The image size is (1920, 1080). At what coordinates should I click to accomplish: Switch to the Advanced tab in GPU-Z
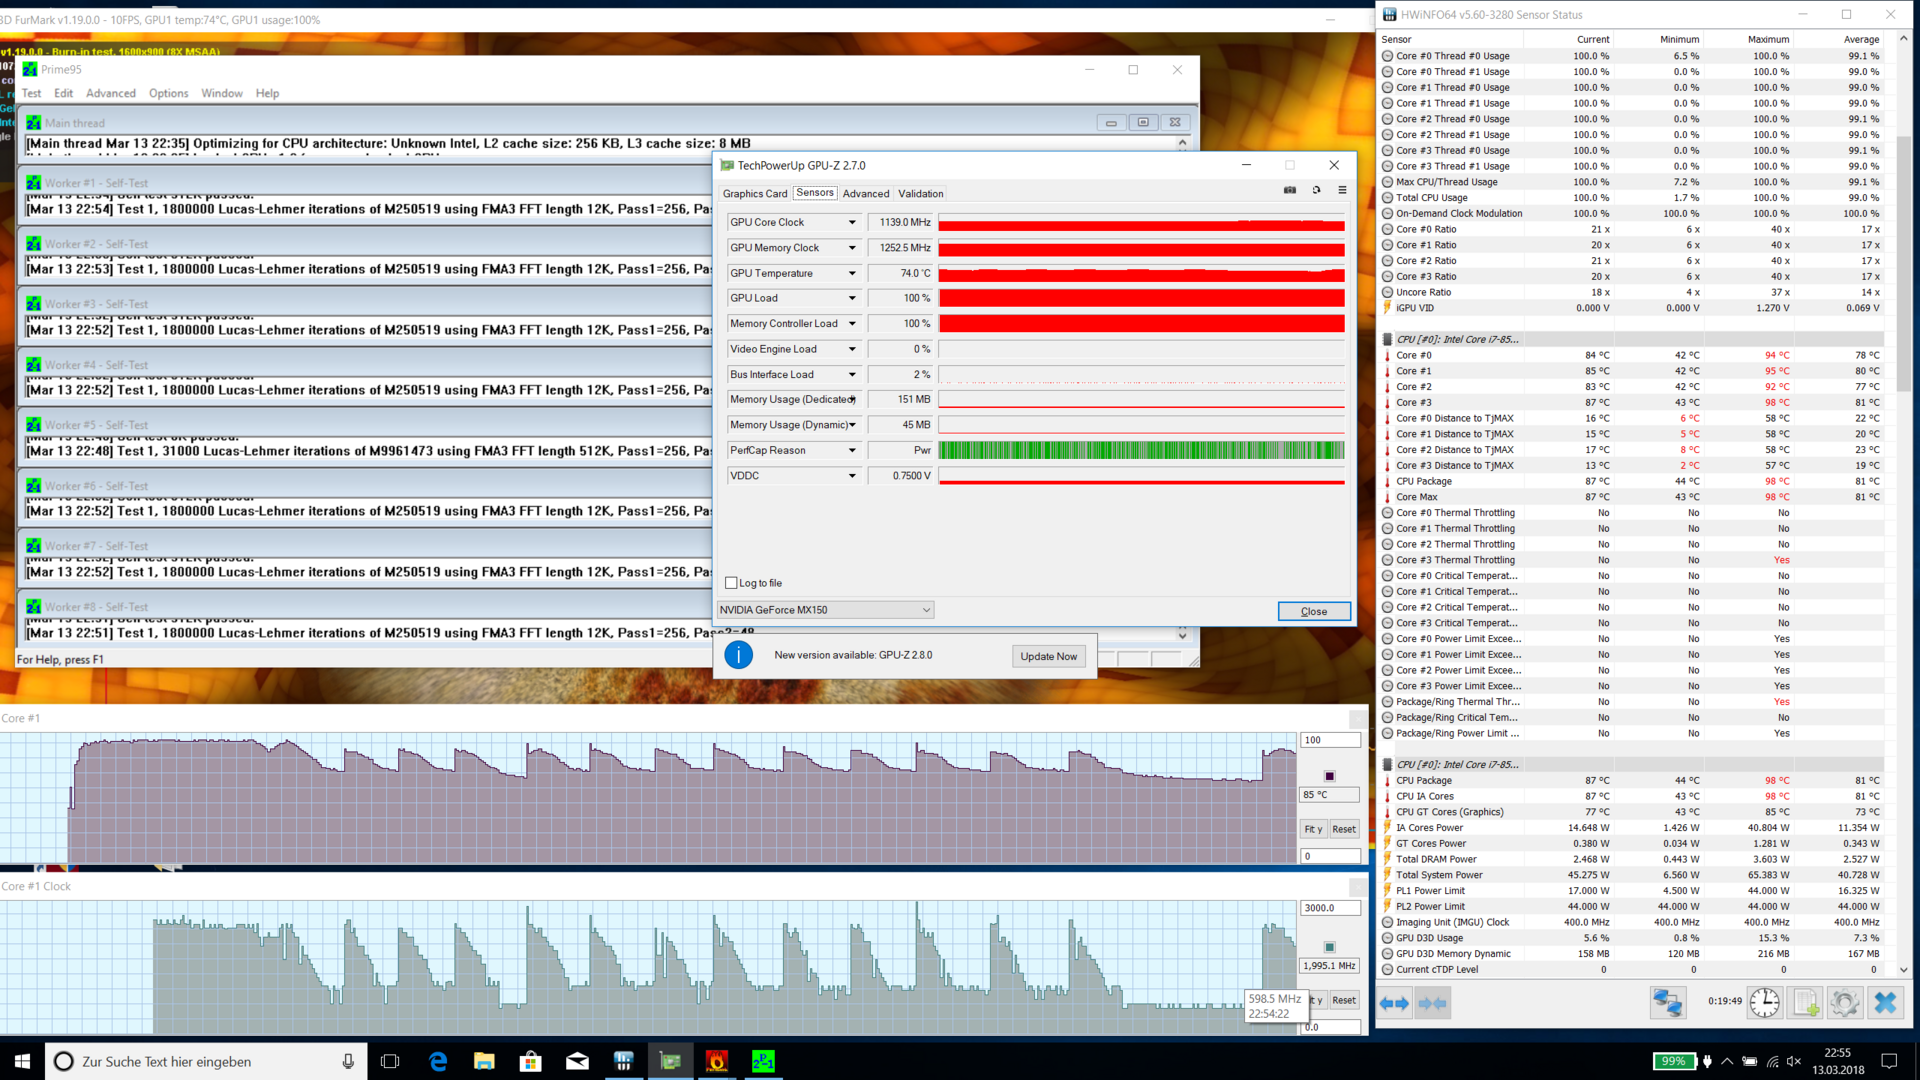coord(865,194)
